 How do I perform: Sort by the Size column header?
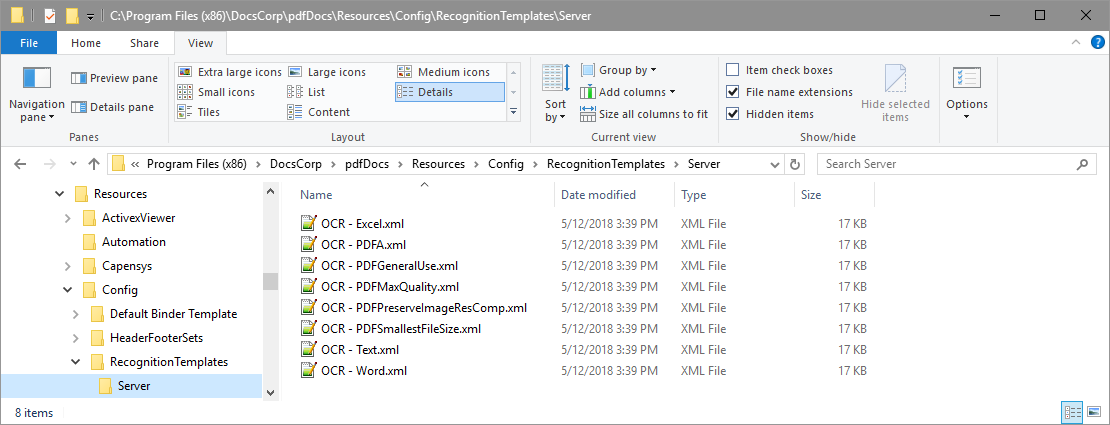tap(835, 195)
